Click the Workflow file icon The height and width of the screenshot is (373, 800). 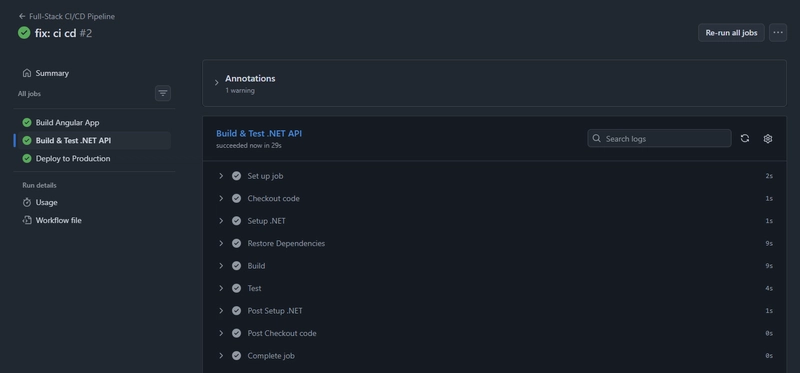click(27, 220)
